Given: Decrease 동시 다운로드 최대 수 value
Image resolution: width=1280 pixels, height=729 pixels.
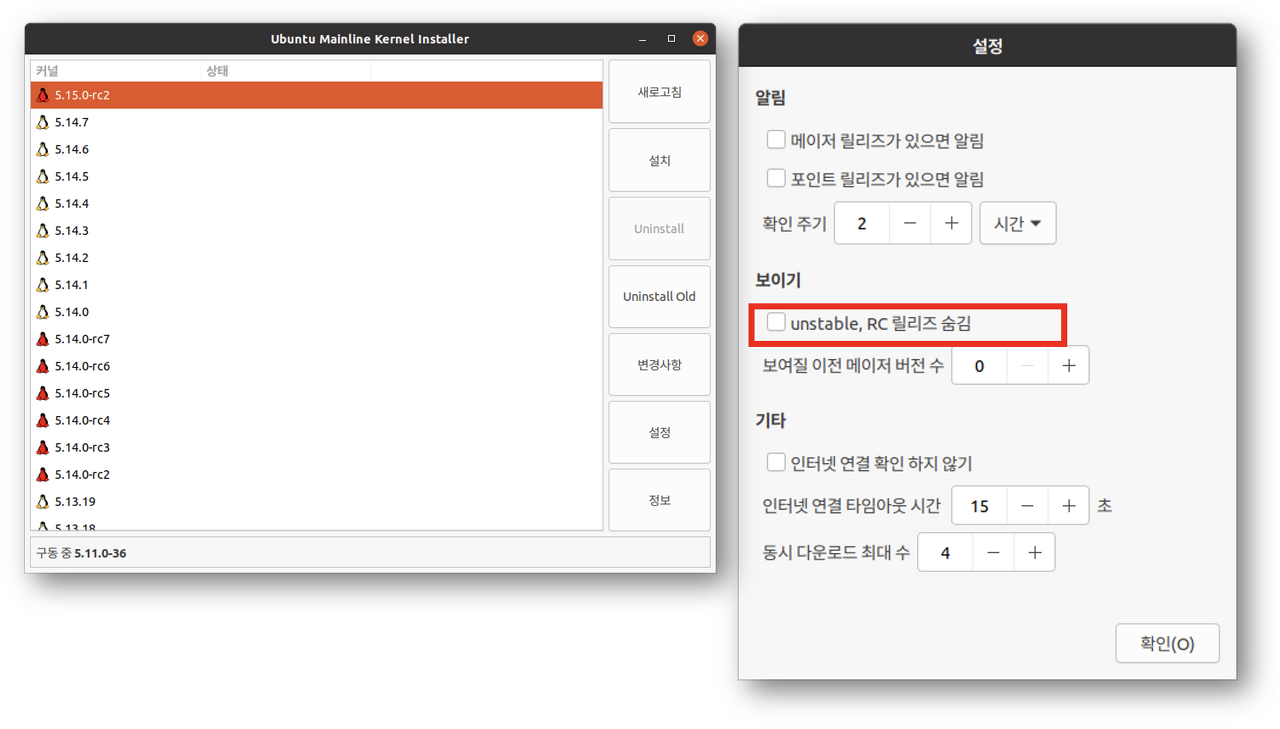Looking at the screenshot, I should [993, 552].
